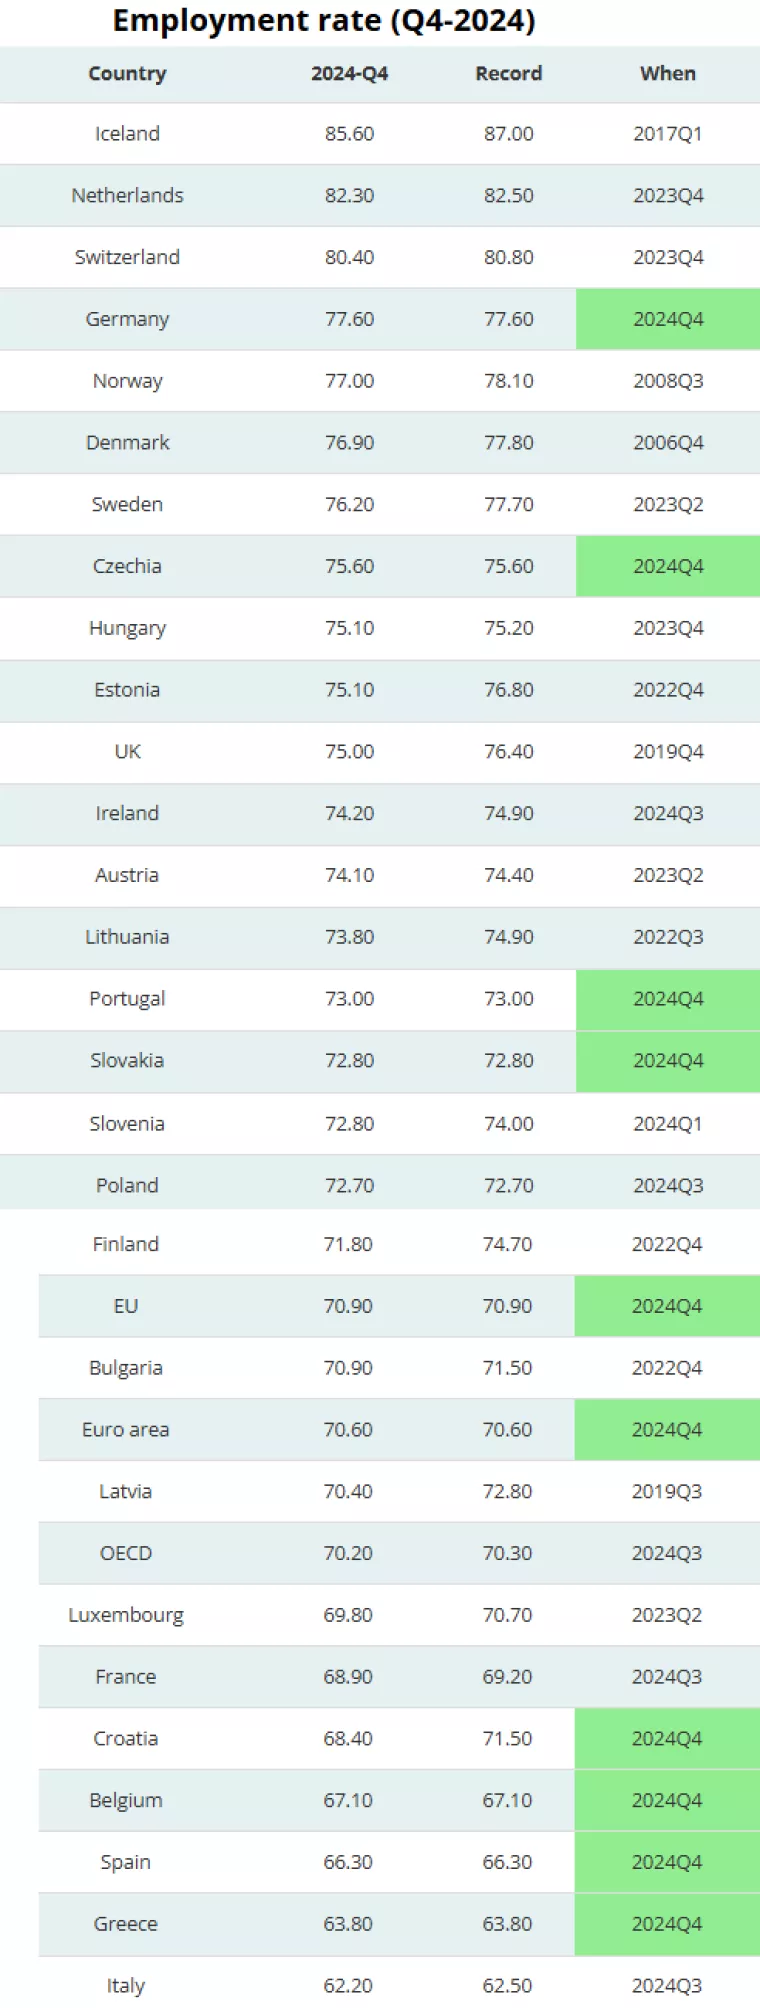
Task: Click the Employment rate table title
Action: coord(323,21)
